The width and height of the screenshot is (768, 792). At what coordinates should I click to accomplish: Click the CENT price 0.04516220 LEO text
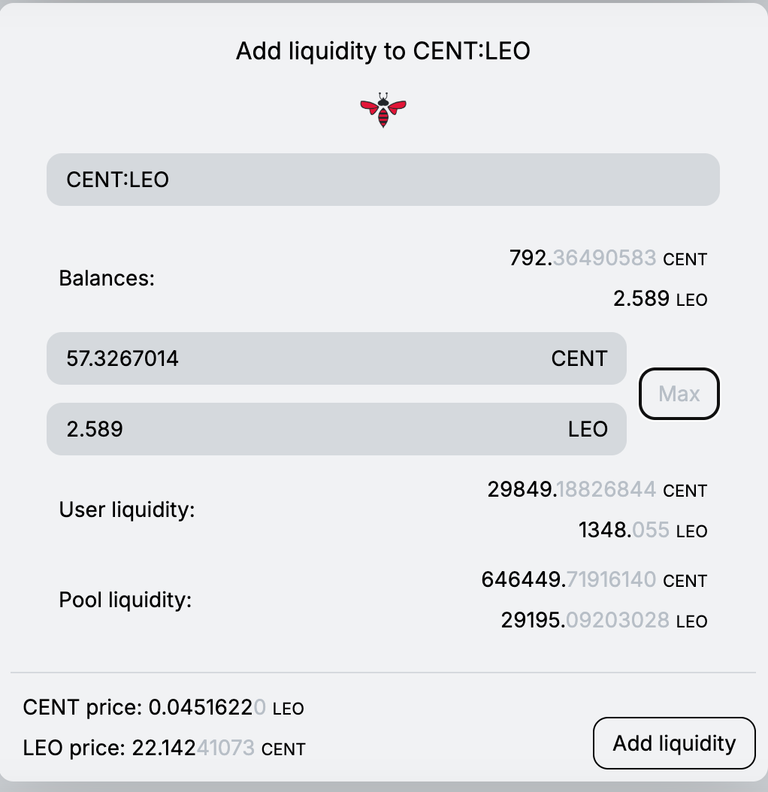tap(163, 707)
